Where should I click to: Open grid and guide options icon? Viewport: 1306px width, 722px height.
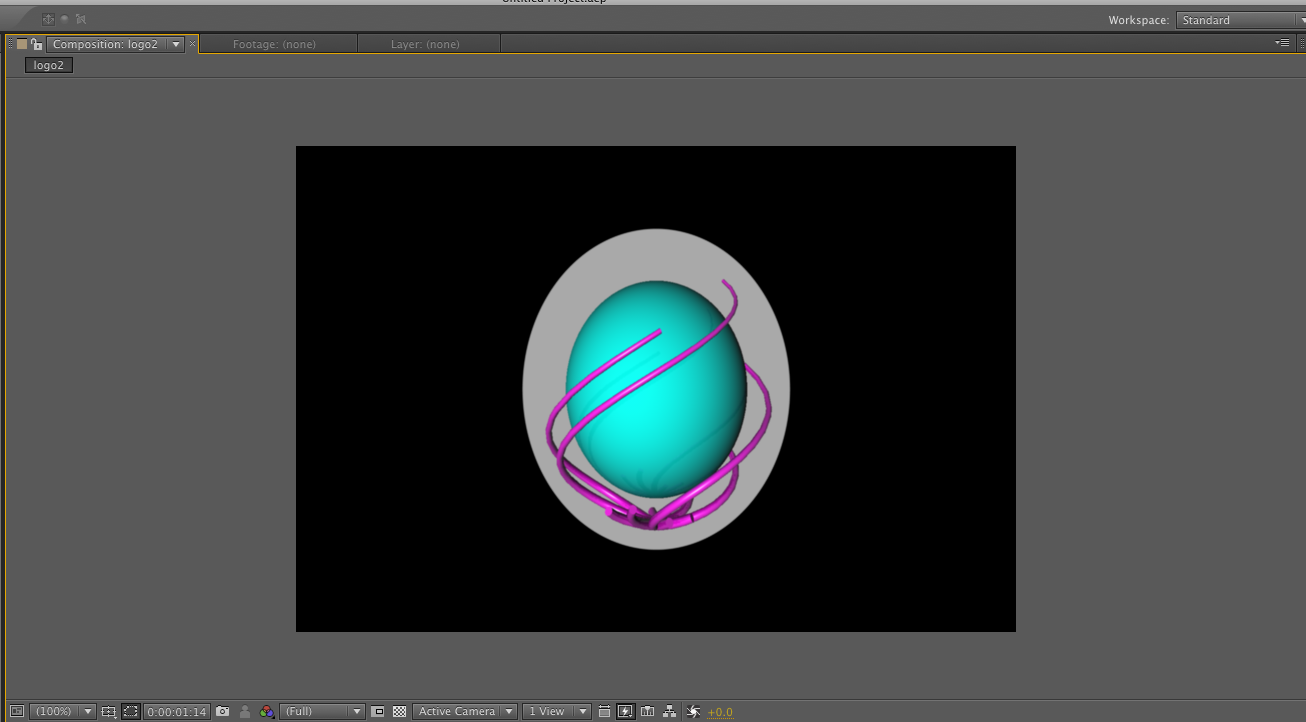tap(109, 711)
